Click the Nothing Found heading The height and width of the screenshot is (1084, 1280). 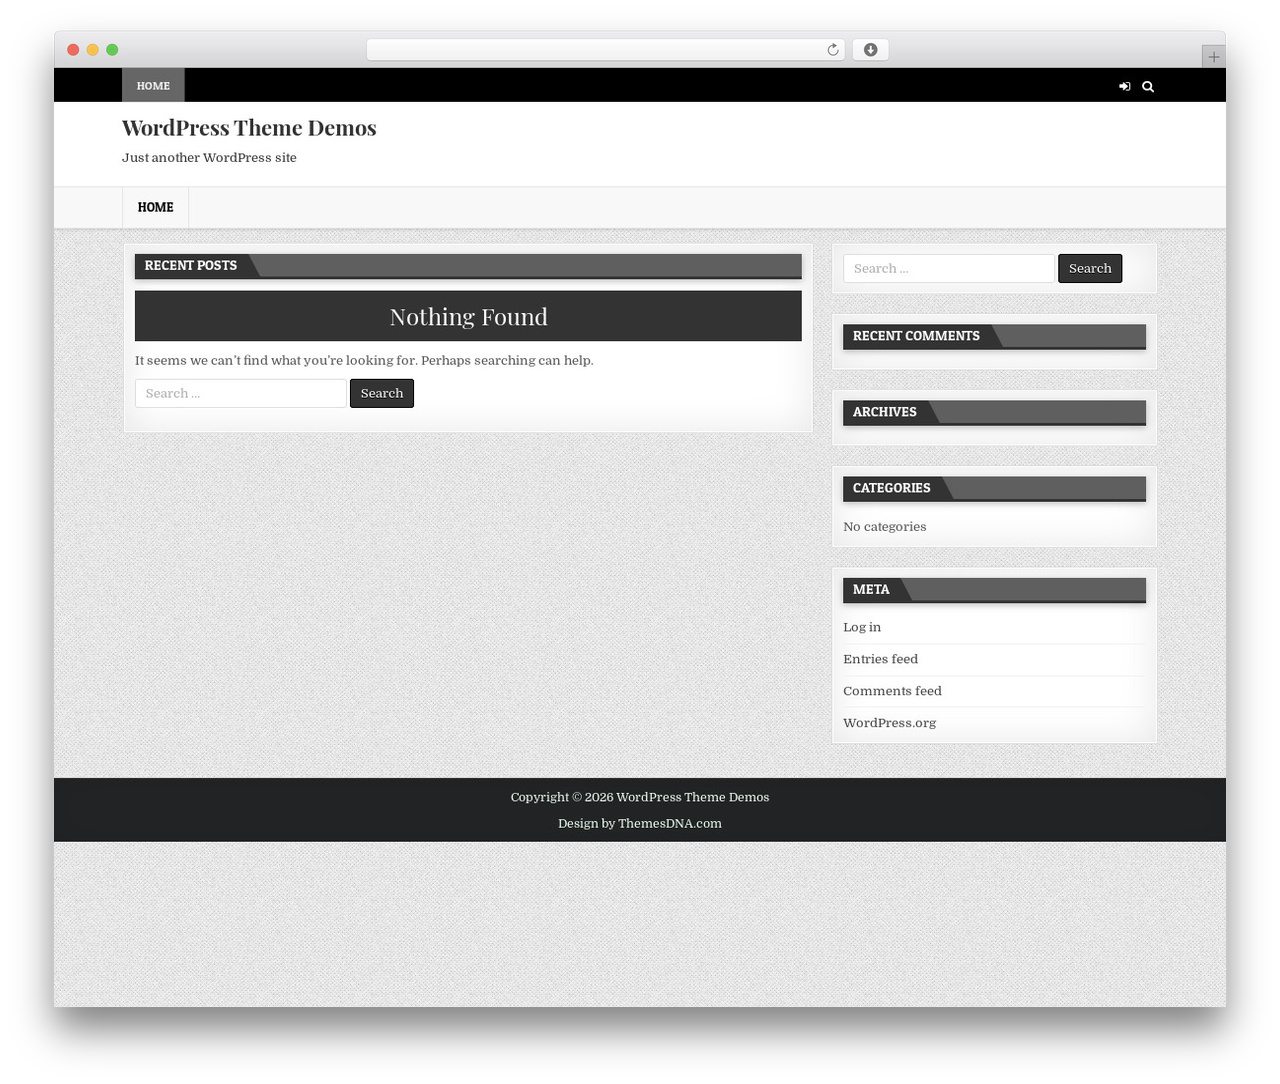pyautogui.click(x=468, y=317)
